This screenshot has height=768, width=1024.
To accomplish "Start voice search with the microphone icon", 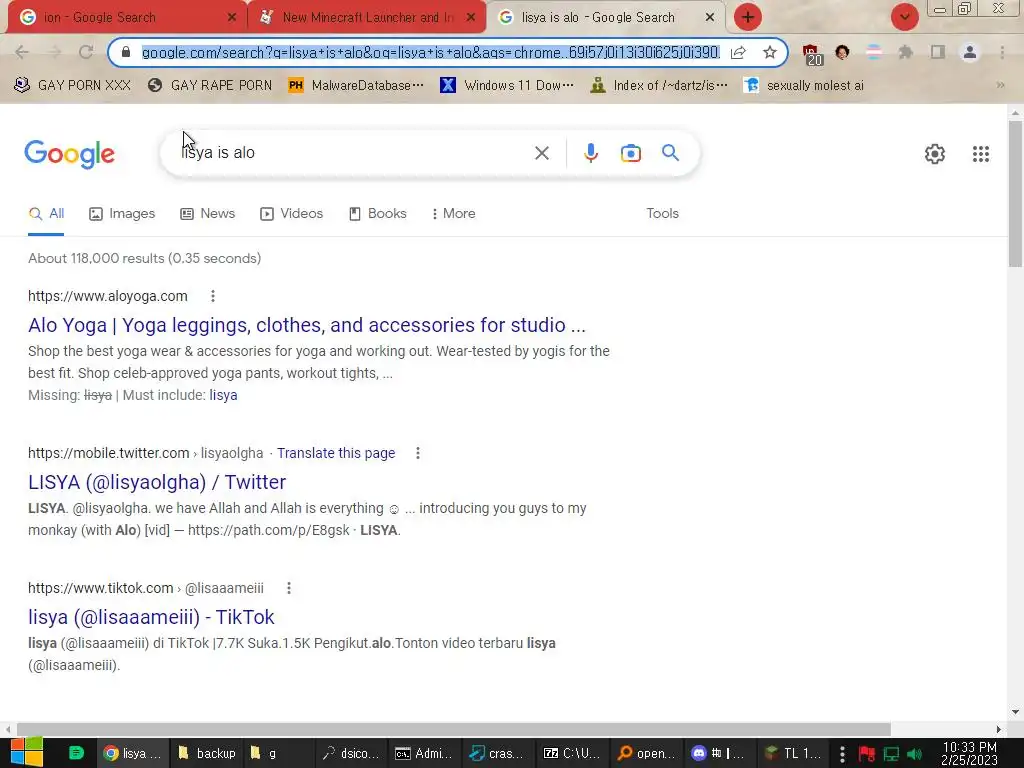I will click(590, 153).
